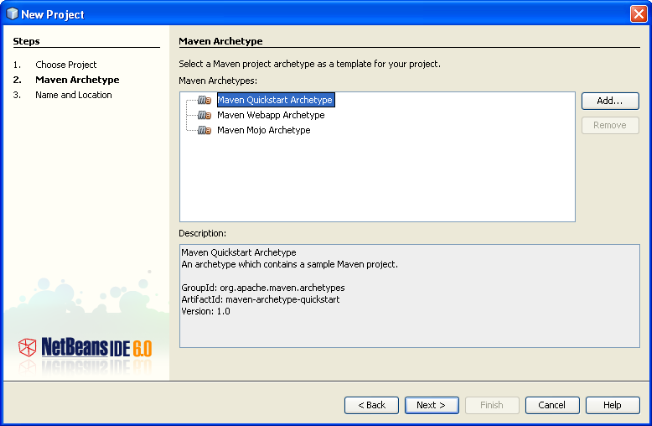Open Help for this wizard
The image size is (652, 426).
click(x=612, y=405)
